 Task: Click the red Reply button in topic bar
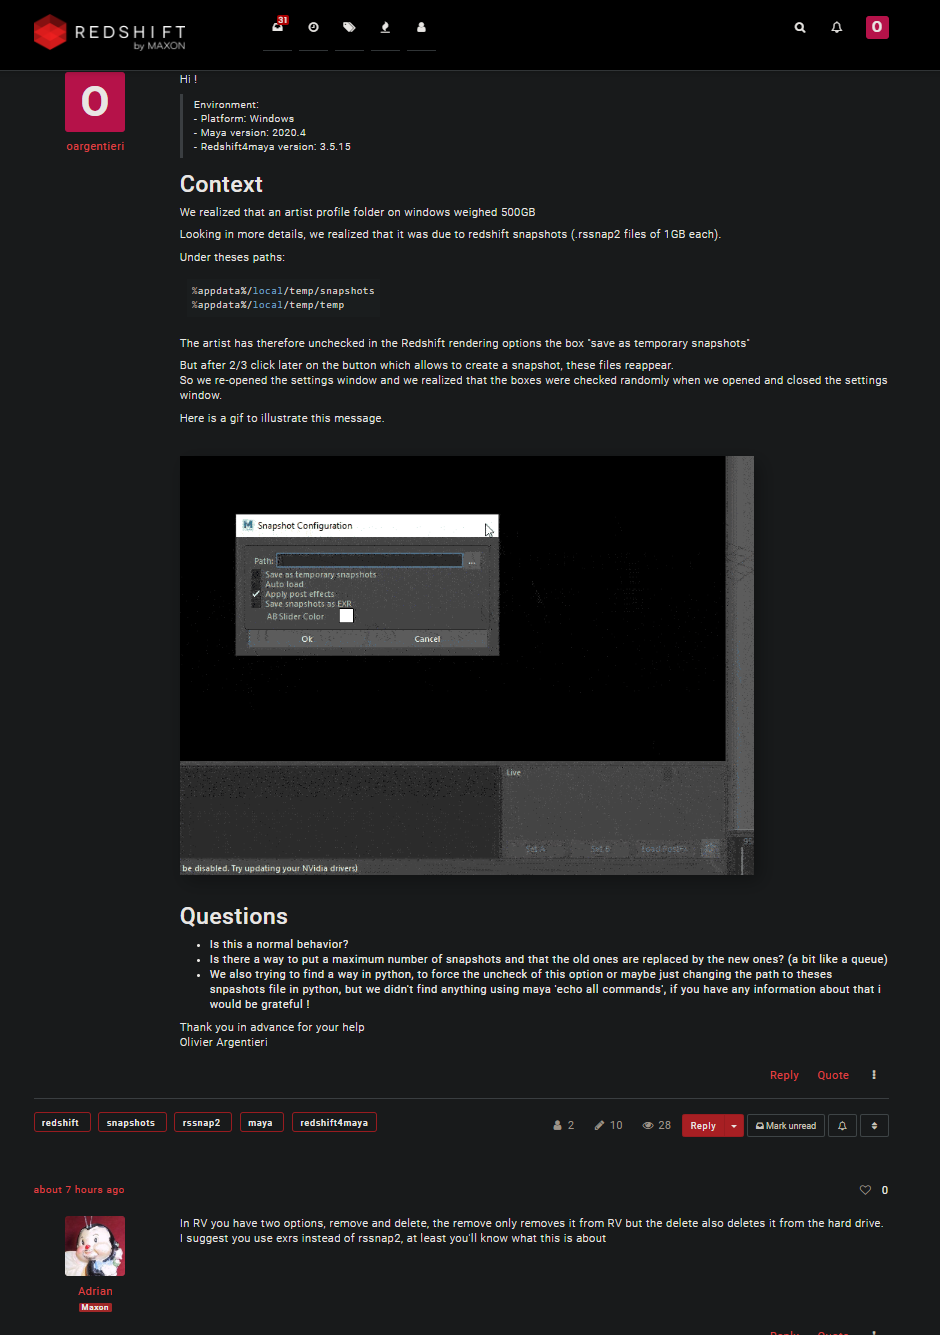(703, 1125)
